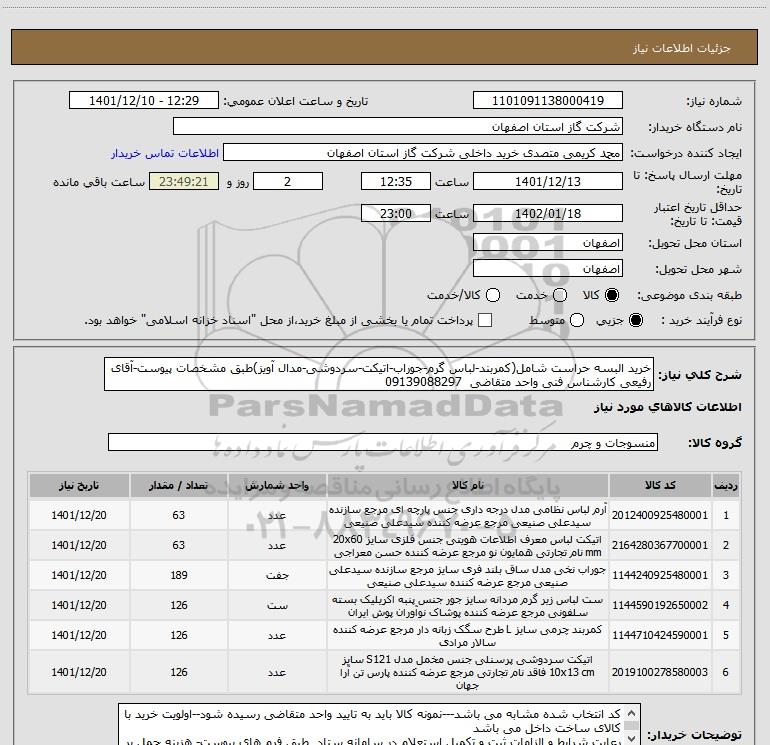Click the price validity date 1402/01/18

point(548,213)
